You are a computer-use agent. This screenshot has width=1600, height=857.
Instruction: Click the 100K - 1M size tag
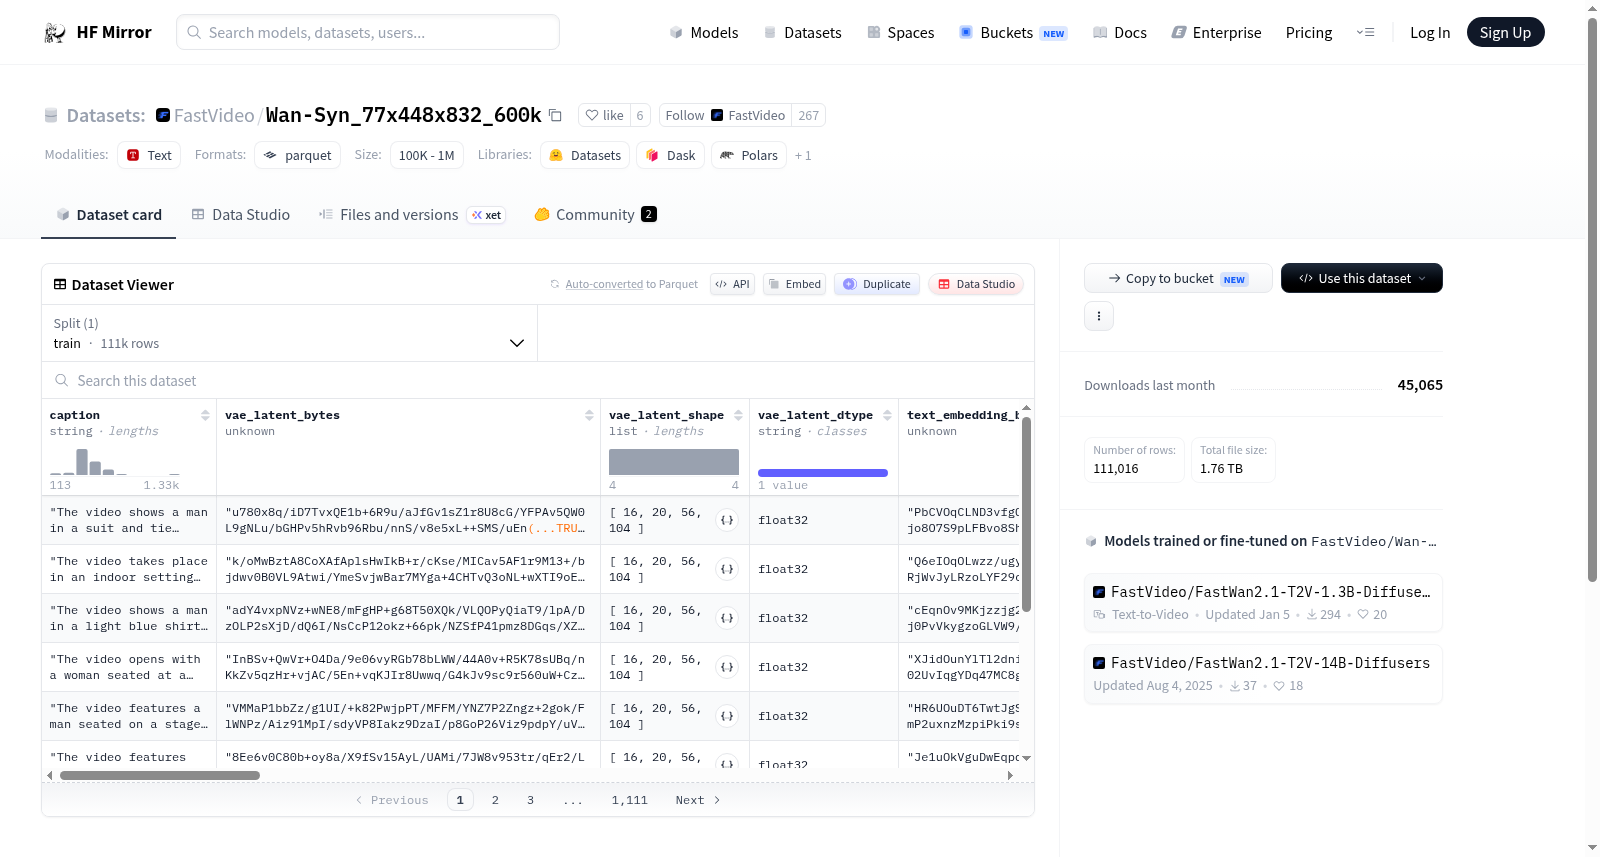click(427, 155)
